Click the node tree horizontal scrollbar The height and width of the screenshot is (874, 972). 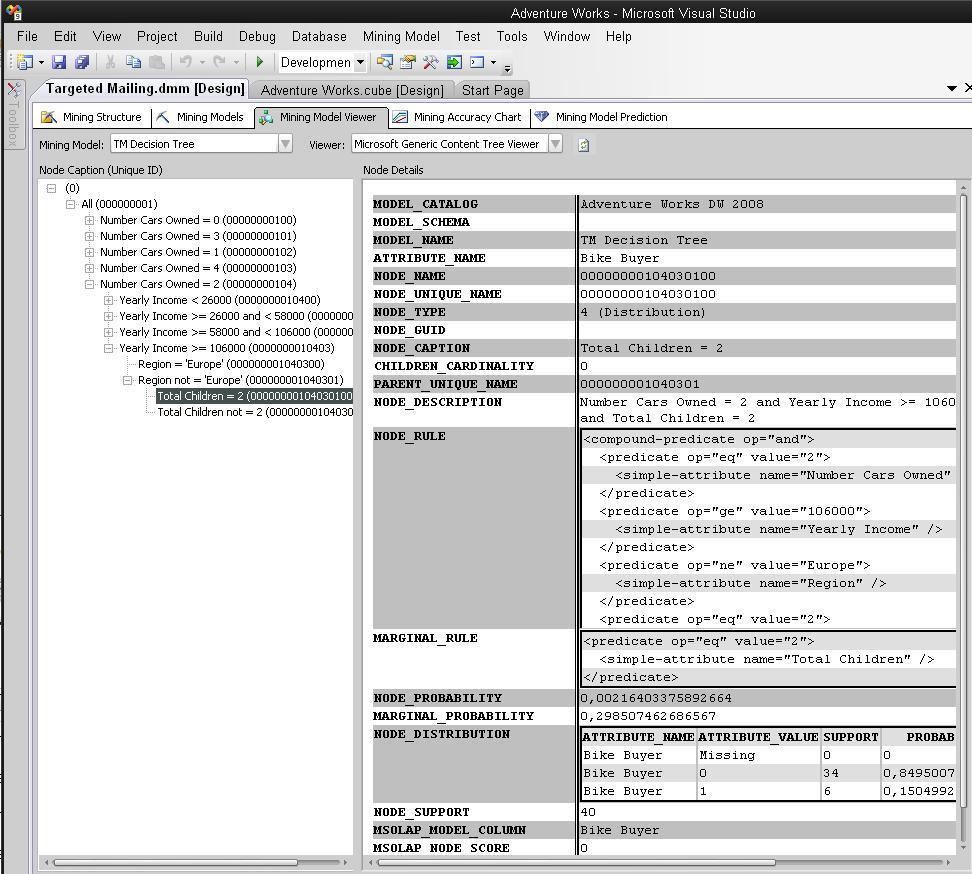tap(175, 862)
